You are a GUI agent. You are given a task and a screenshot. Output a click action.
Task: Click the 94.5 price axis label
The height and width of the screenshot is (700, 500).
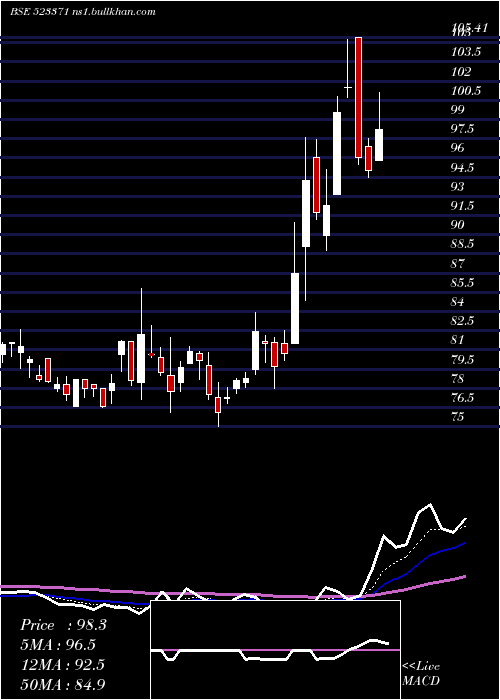(463, 168)
